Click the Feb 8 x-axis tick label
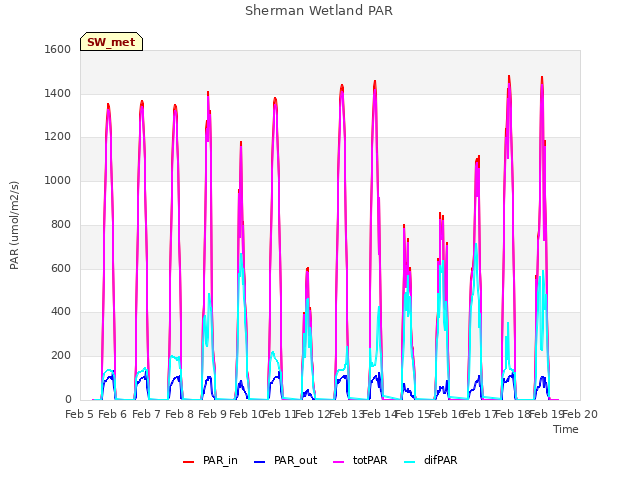Image resolution: width=640 pixels, height=480 pixels. [x=179, y=414]
